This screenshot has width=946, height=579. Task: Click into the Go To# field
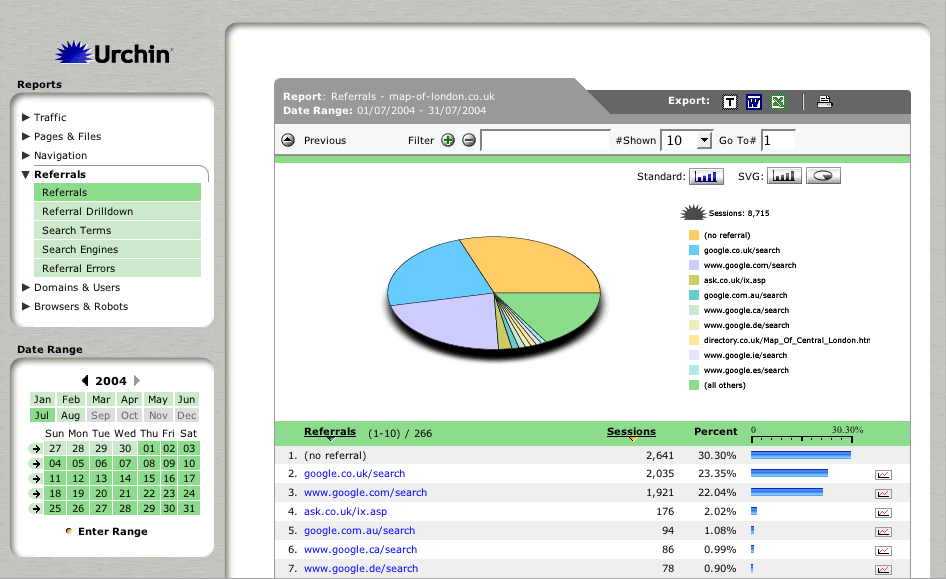pos(778,141)
